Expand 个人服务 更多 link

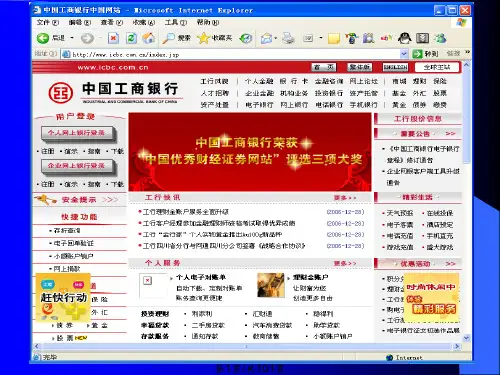click(x=345, y=263)
